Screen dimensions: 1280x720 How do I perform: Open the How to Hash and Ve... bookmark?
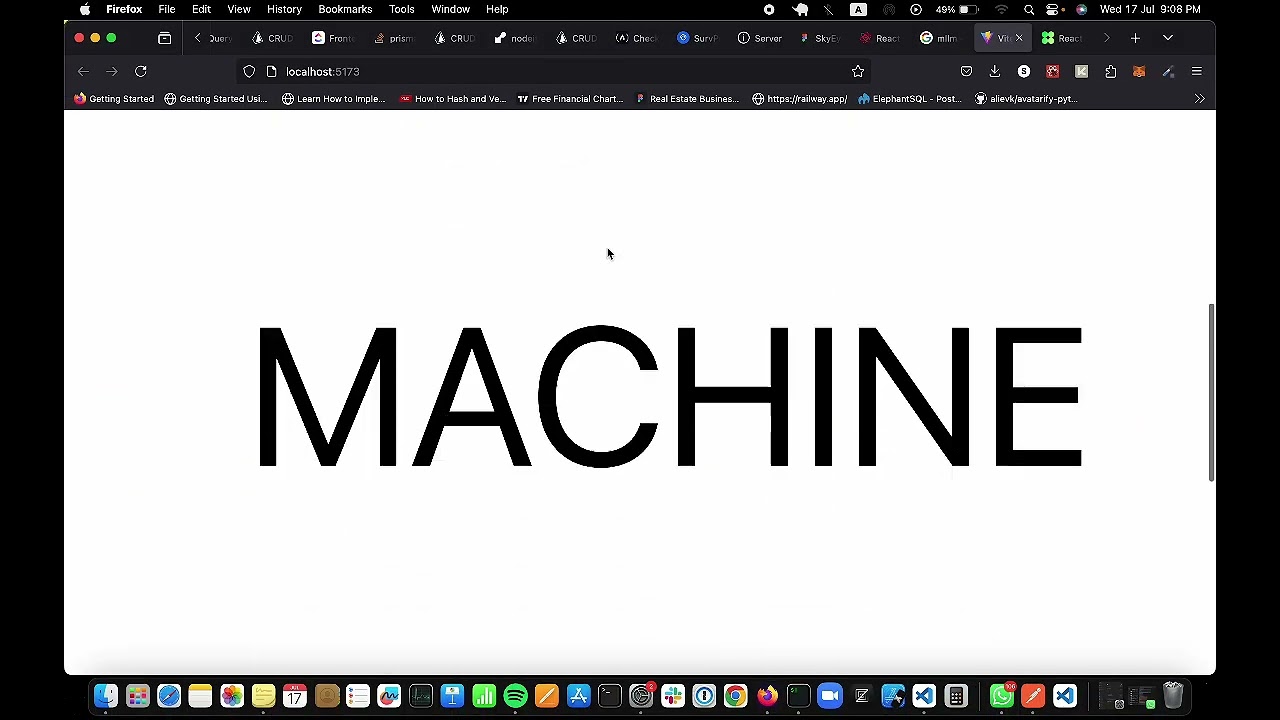coord(452,98)
